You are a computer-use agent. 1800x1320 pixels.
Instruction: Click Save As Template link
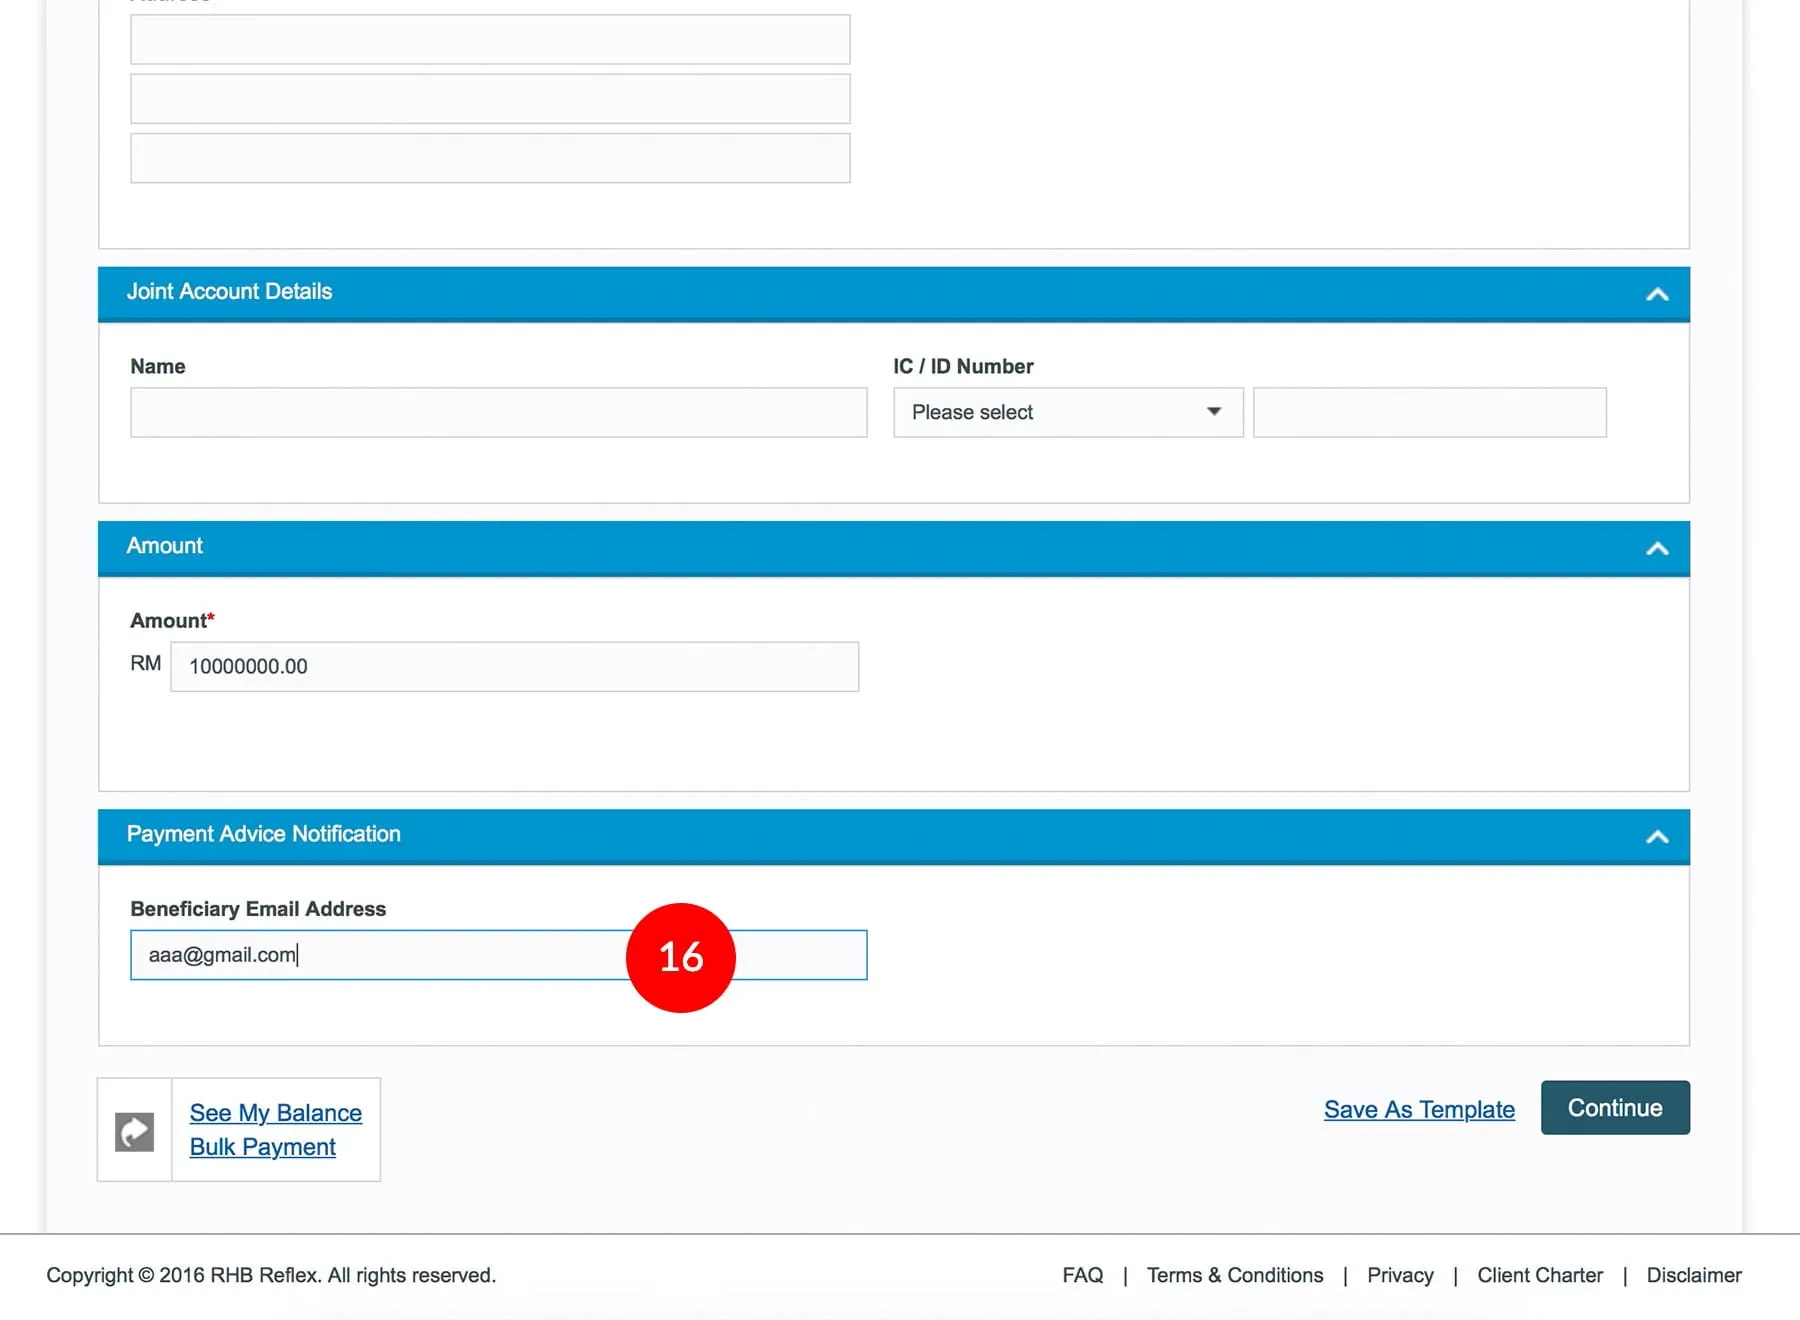[x=1418, y=1110]
